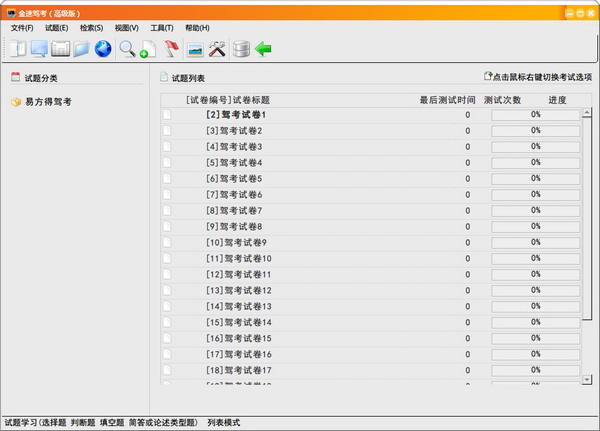Select the row [15]驾考试卷14
The width and height of the screenshot is (600, 431).
click(x=371, y=322)
